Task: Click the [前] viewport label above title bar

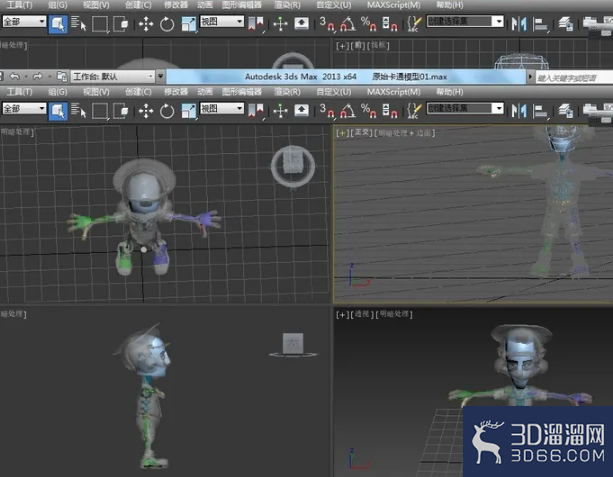Action: pos(358,45)
